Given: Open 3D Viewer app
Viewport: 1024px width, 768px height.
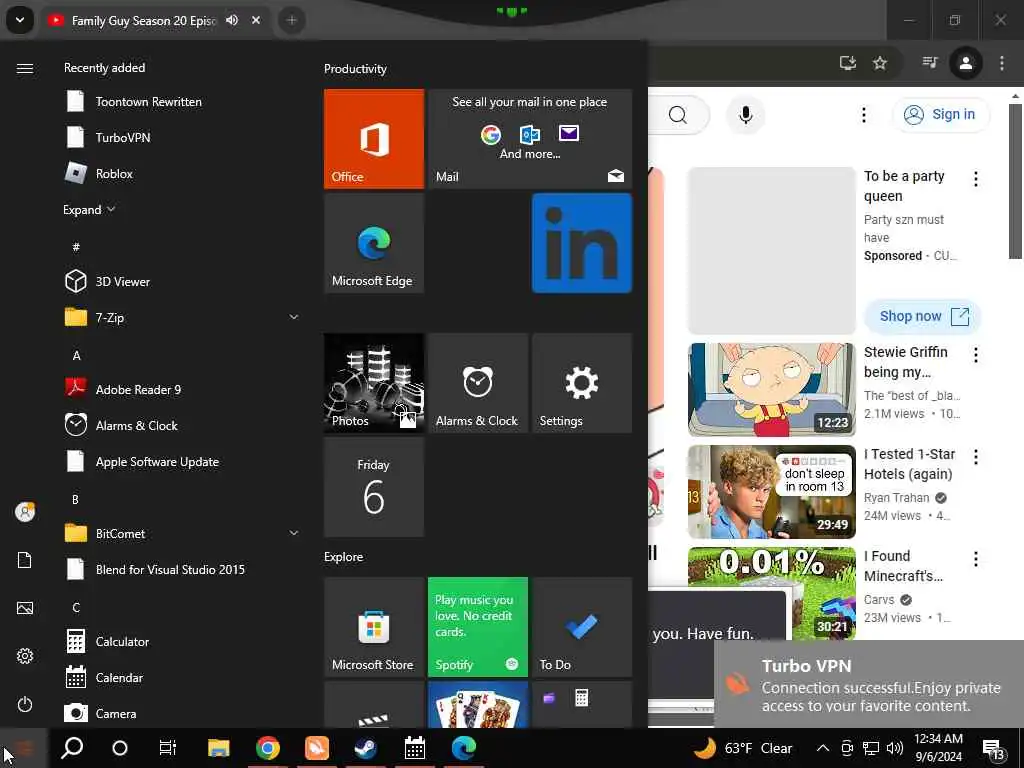Looking at the screenshot, I should pyautogui.click(x=182, y=281).
